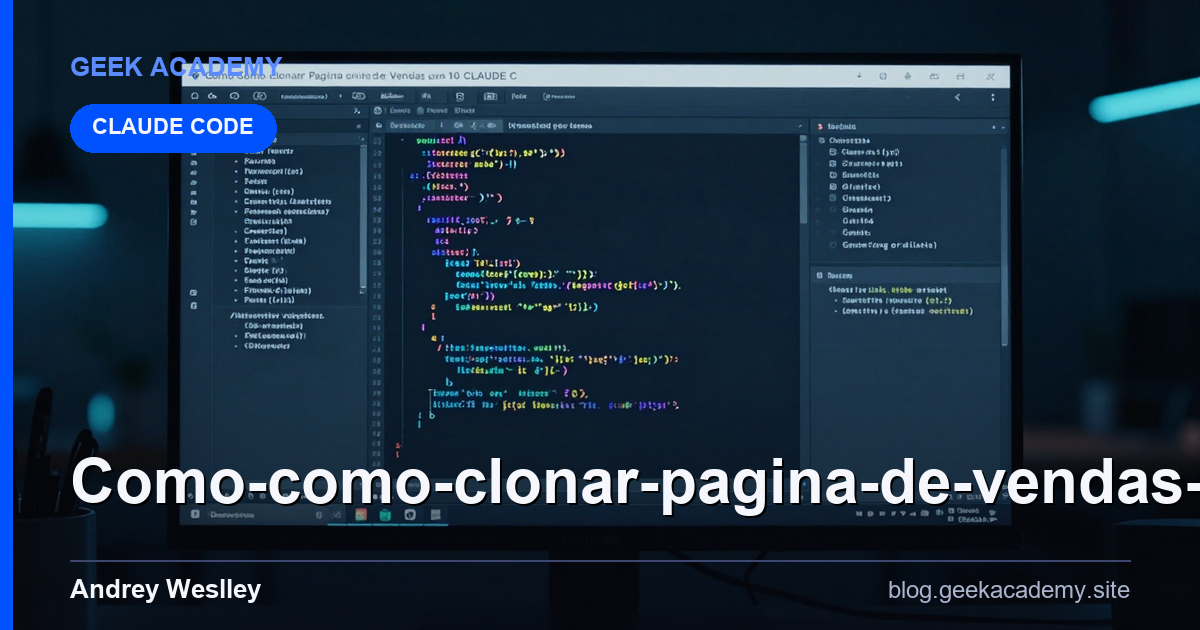Open the blog.geekacademy.site link

1009,590
